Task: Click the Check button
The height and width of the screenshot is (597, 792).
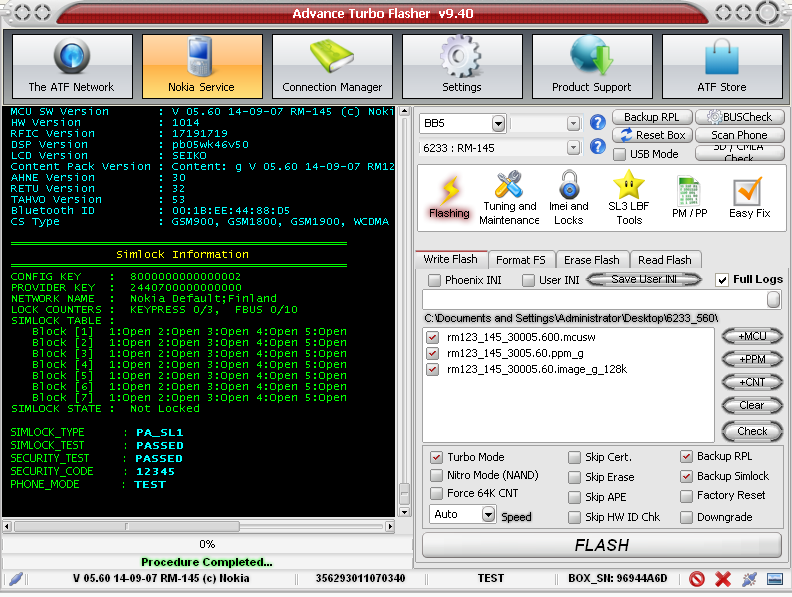Action: (752, 431)
